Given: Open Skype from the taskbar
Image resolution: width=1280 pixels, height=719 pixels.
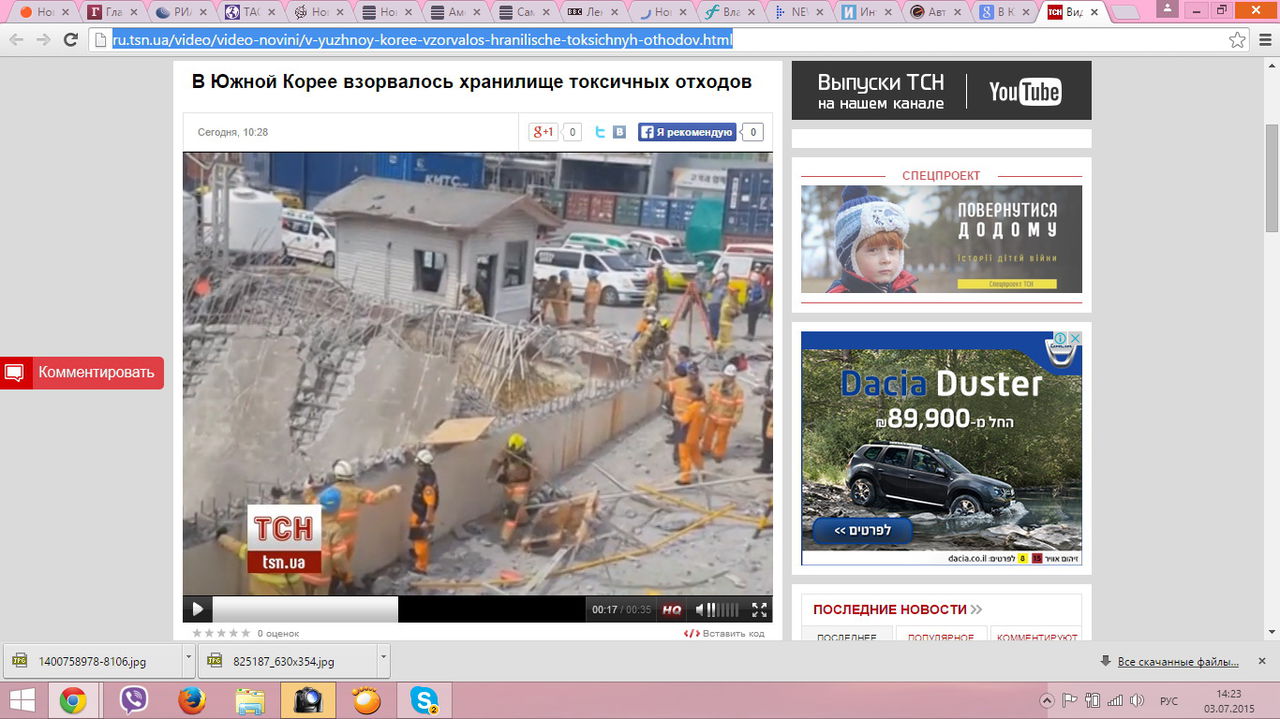Looking at the screenshot, I should tap(425, 700).
